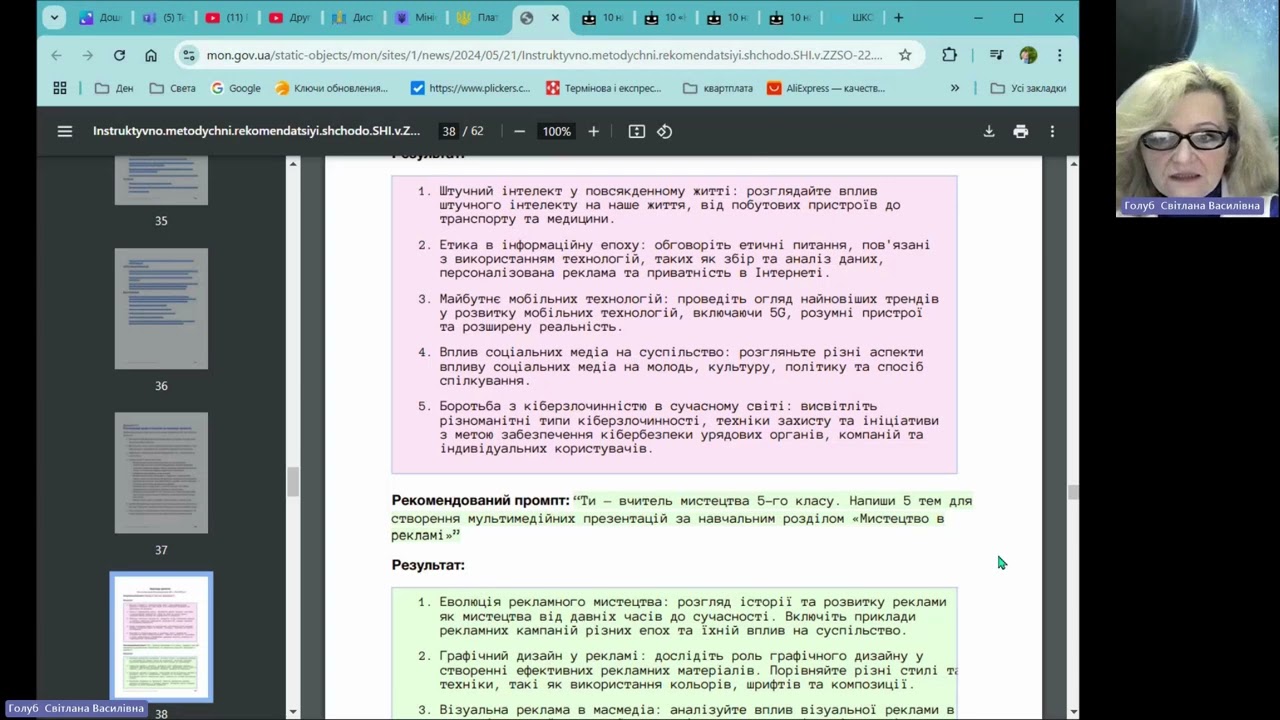Close the active PDF browser tab
Viewport: 1280px width, 720px height.
tap(555, 17)
